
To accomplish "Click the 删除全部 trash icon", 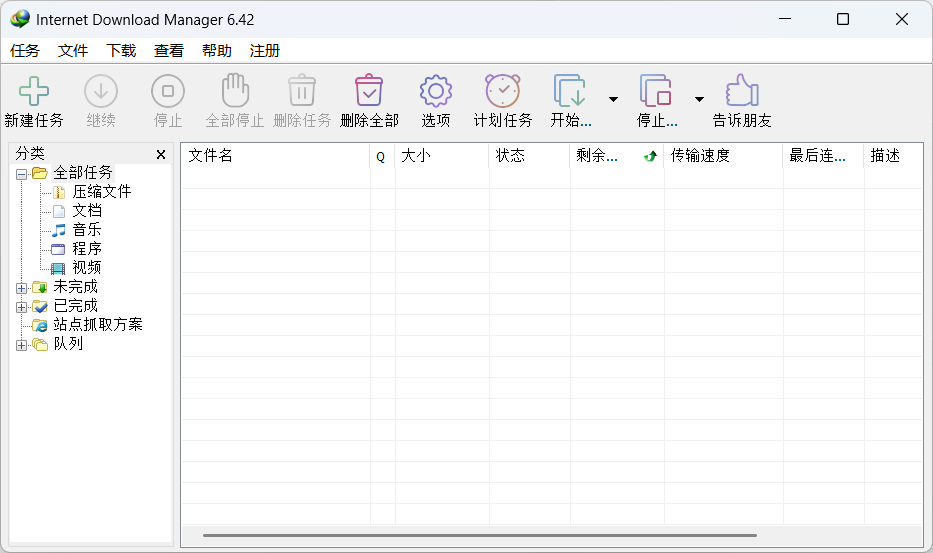I will pos(369,92).
